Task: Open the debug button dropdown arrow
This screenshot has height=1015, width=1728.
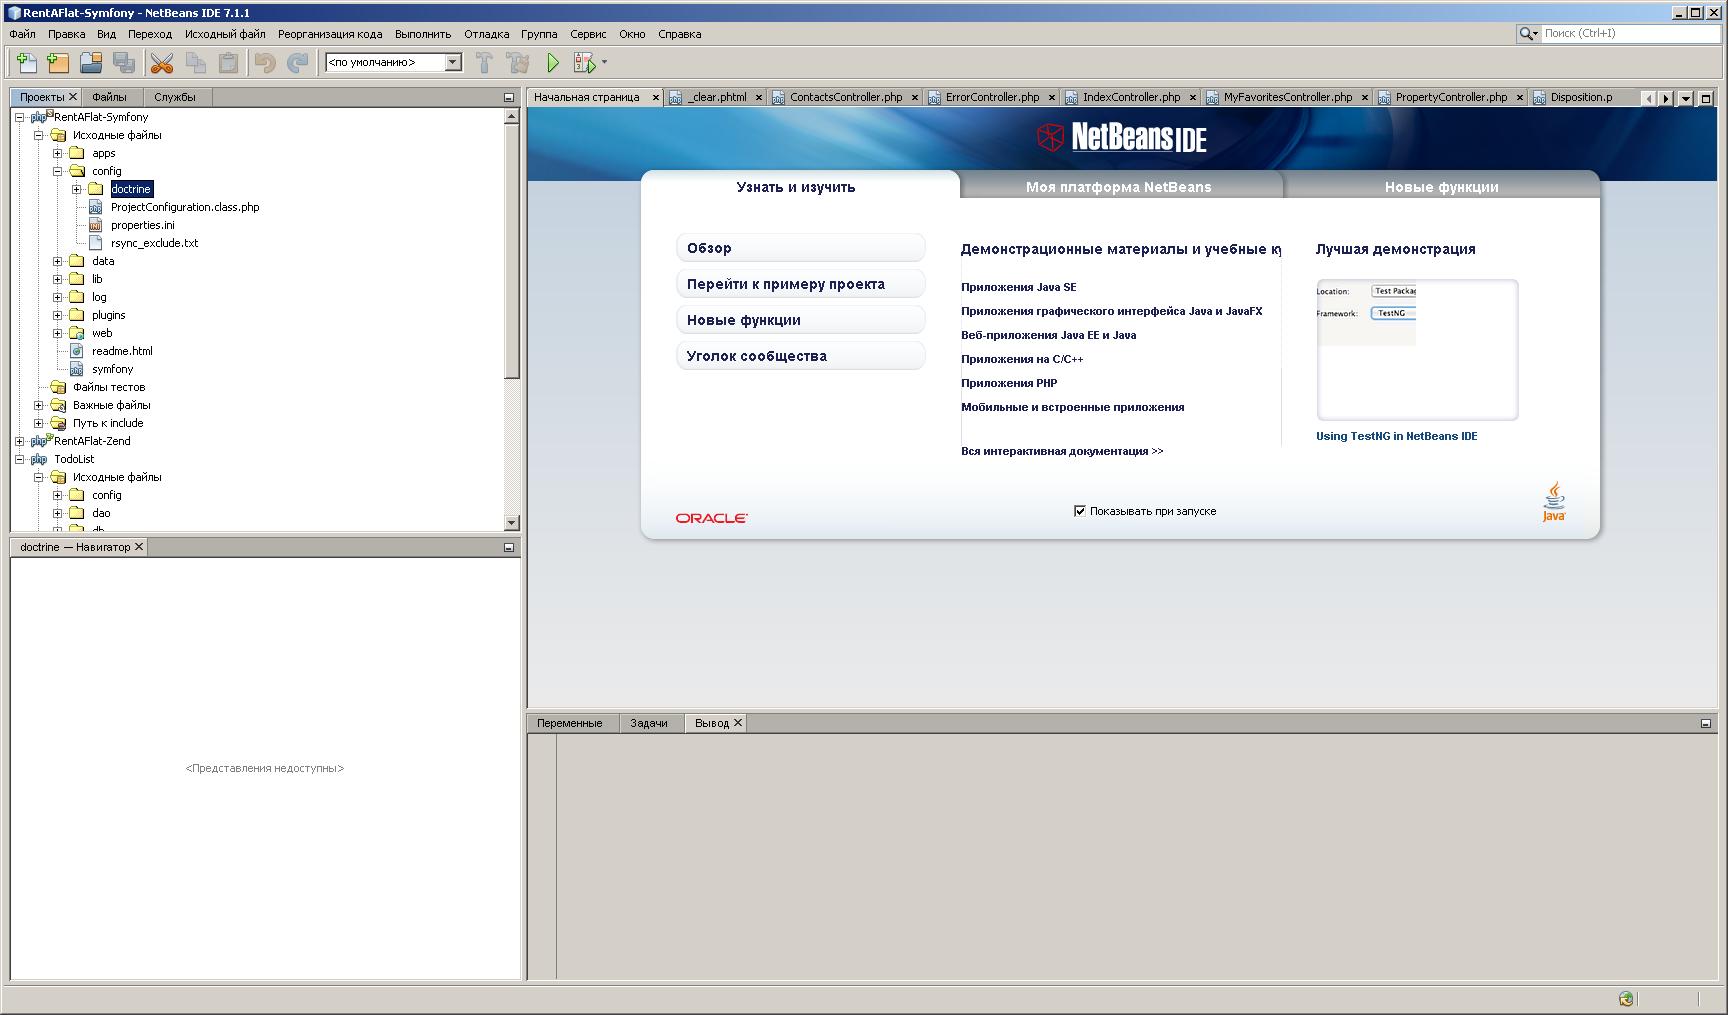Action: pyautogui.click(x=604, y=62)
